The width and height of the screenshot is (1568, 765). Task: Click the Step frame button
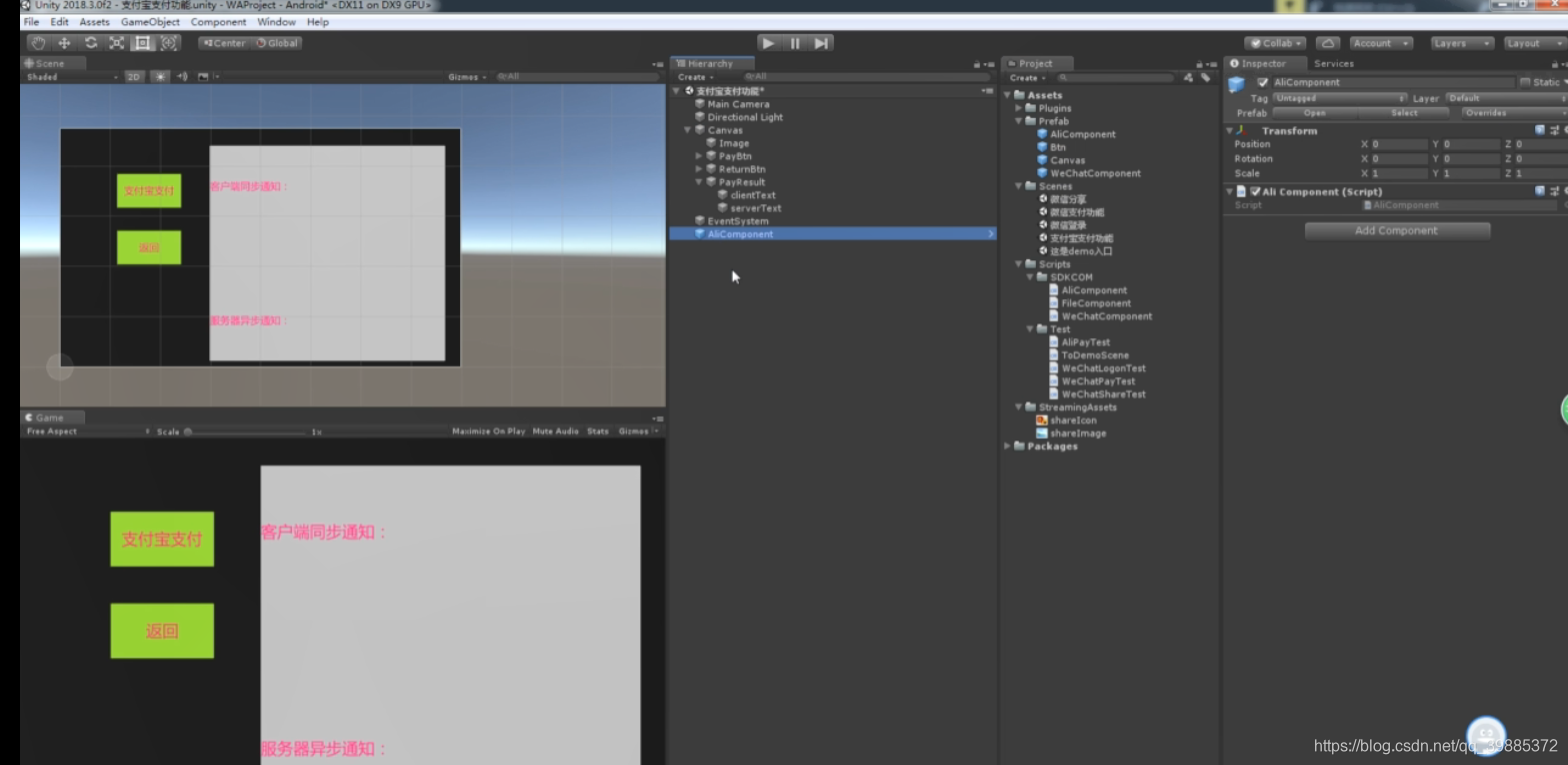coord(821,43)
